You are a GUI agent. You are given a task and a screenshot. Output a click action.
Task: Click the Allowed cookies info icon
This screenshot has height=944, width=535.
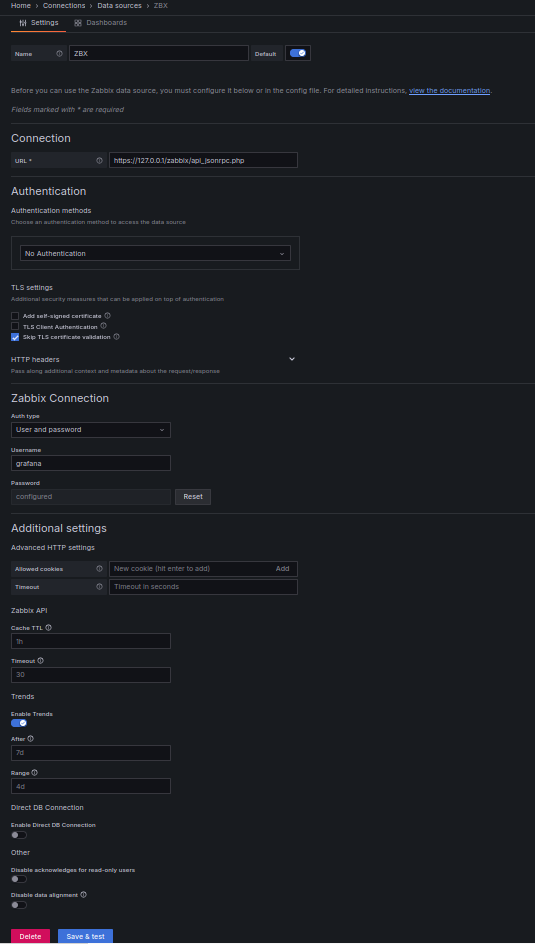point(99,569)
